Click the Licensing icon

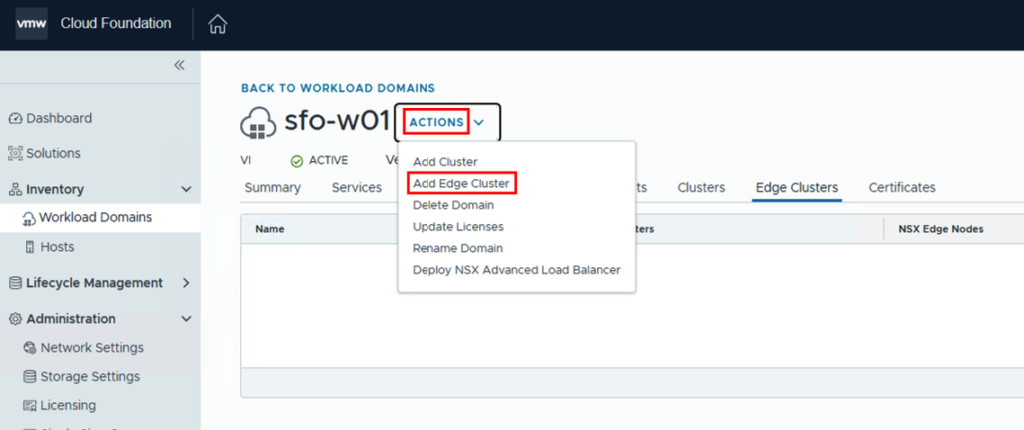pos(29,406)
